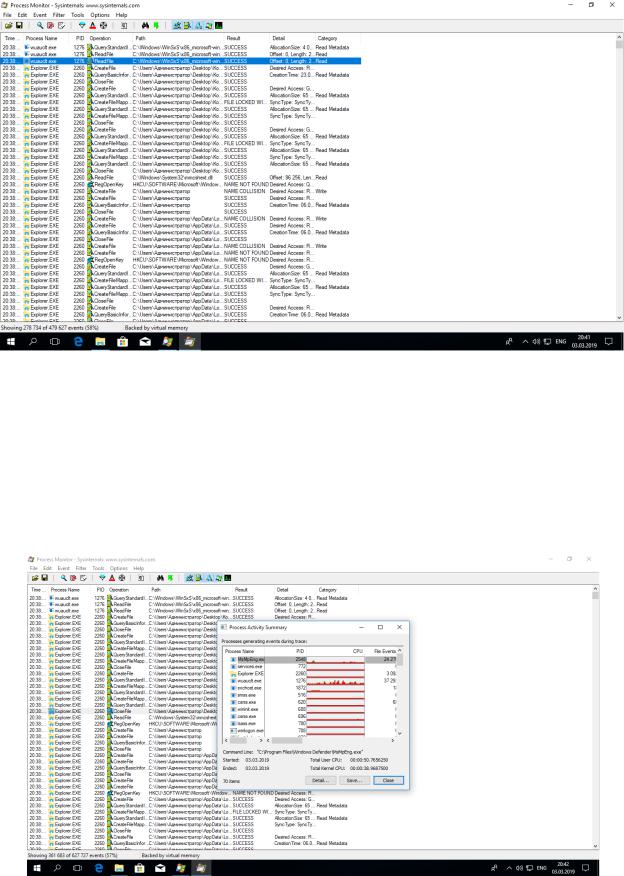
Task: Open the Highlight icon in the upper toolbar
Action: 93,26
